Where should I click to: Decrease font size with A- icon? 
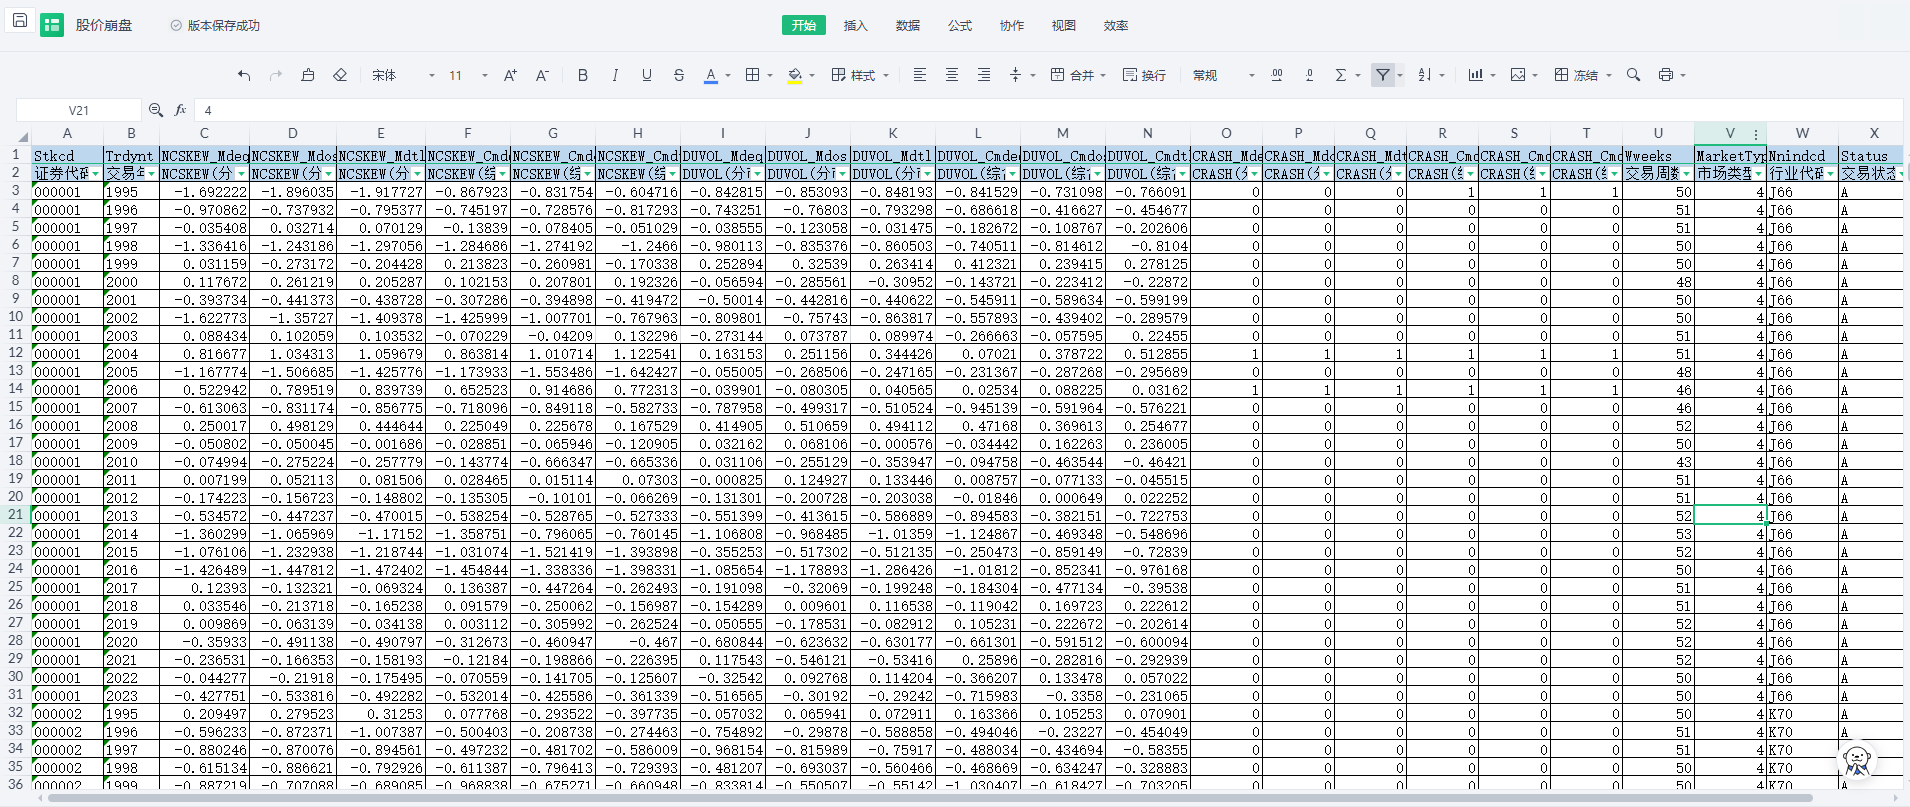point(542,75)
